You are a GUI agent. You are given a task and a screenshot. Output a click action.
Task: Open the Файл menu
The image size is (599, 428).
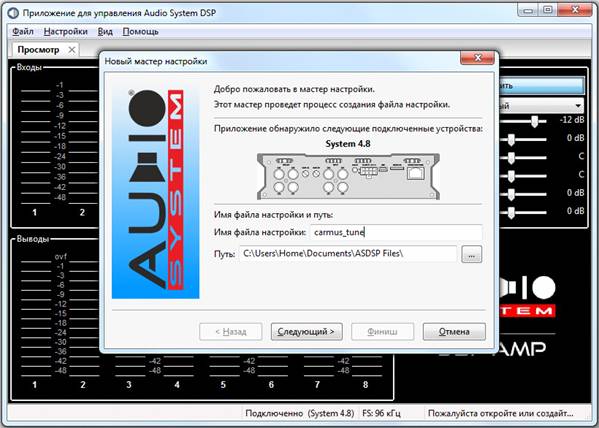click(x=23, y=32)
